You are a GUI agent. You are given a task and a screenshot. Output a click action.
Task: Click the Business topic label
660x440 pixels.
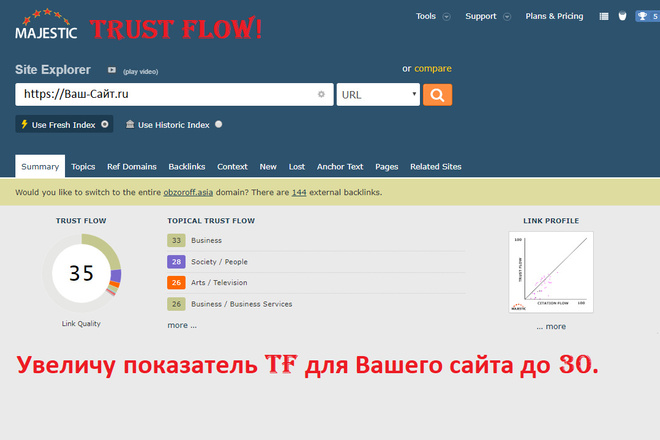(206, 240)
